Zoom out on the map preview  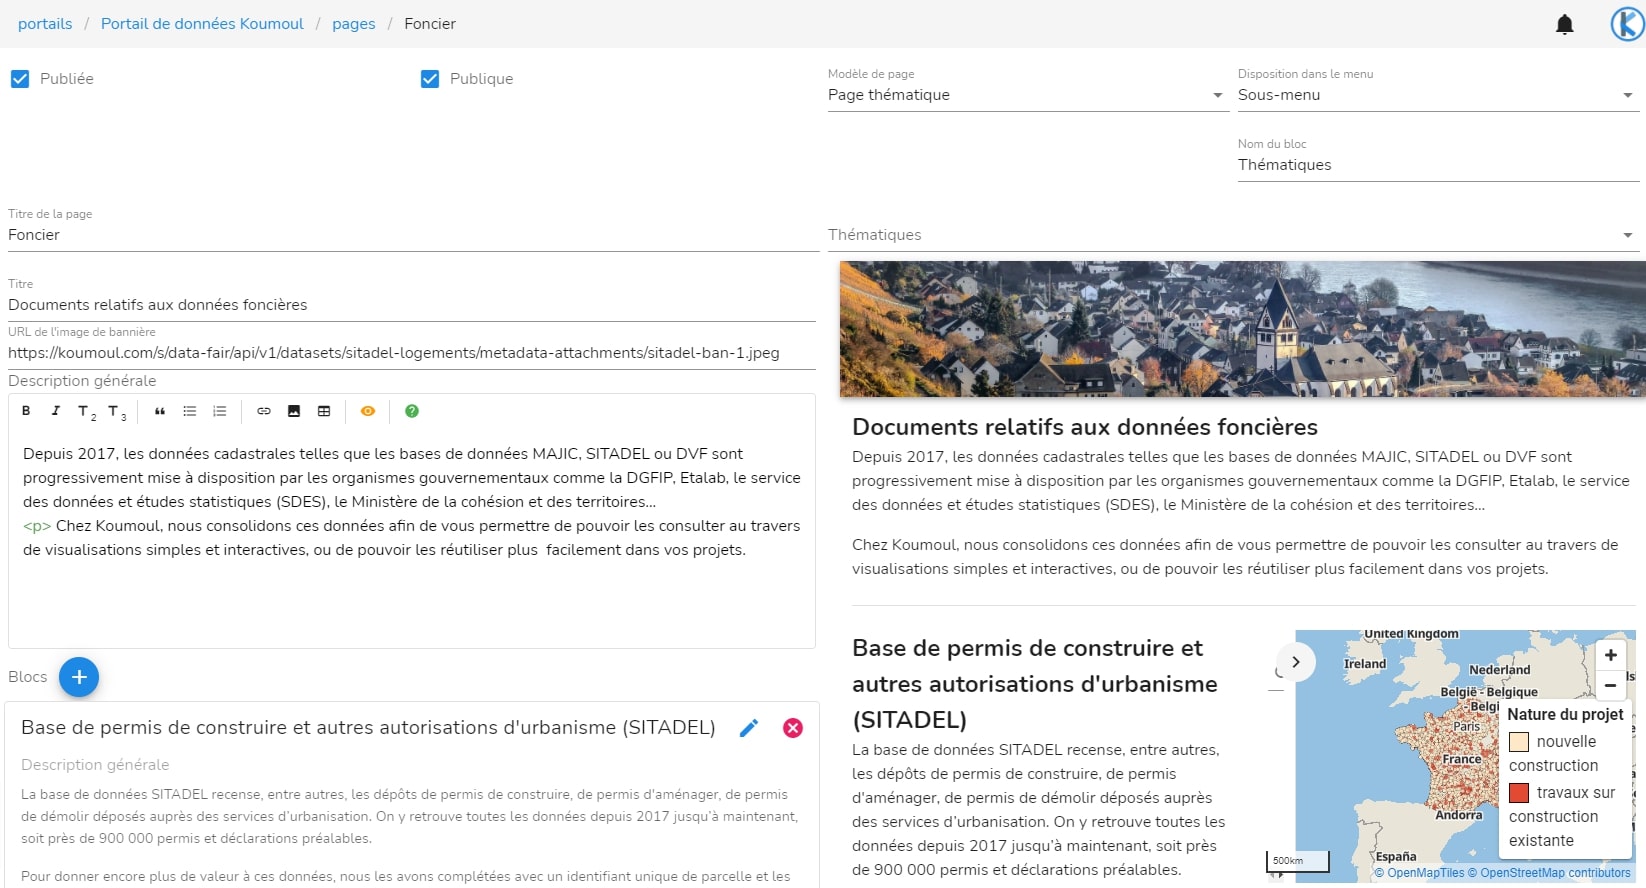(x=1610, y=685)
